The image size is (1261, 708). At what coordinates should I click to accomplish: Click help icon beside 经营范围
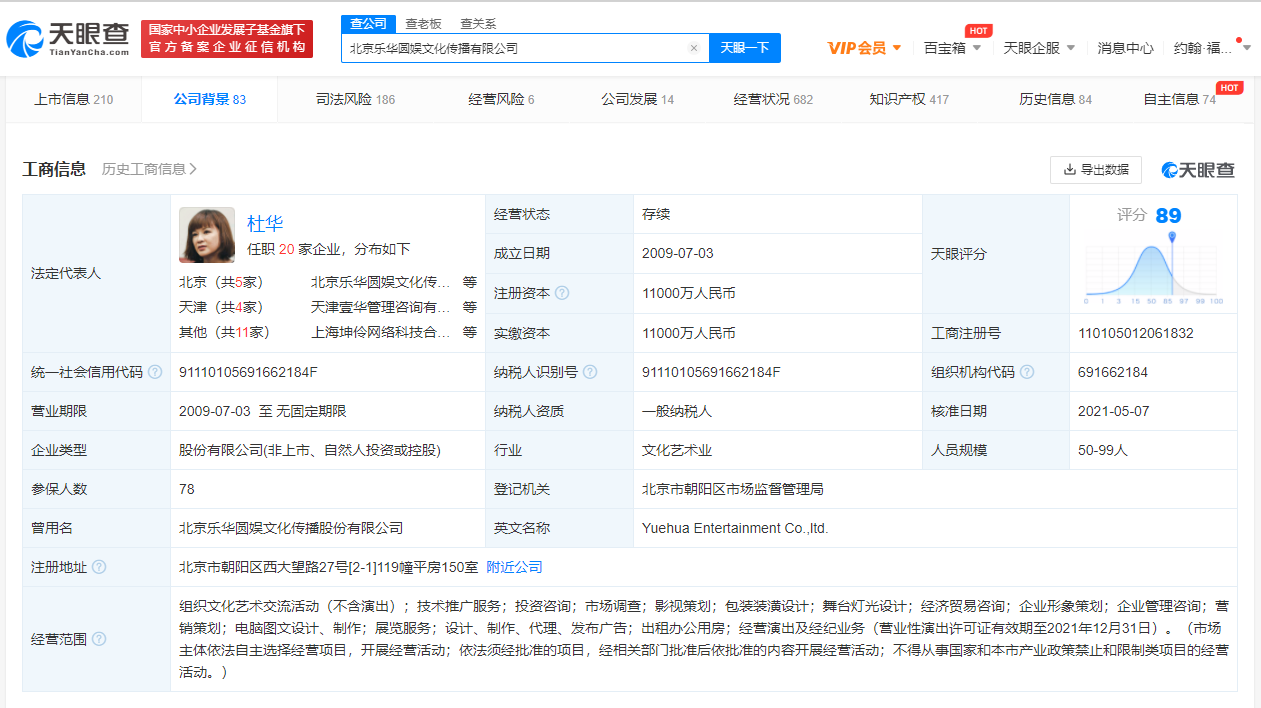(99, 639)
